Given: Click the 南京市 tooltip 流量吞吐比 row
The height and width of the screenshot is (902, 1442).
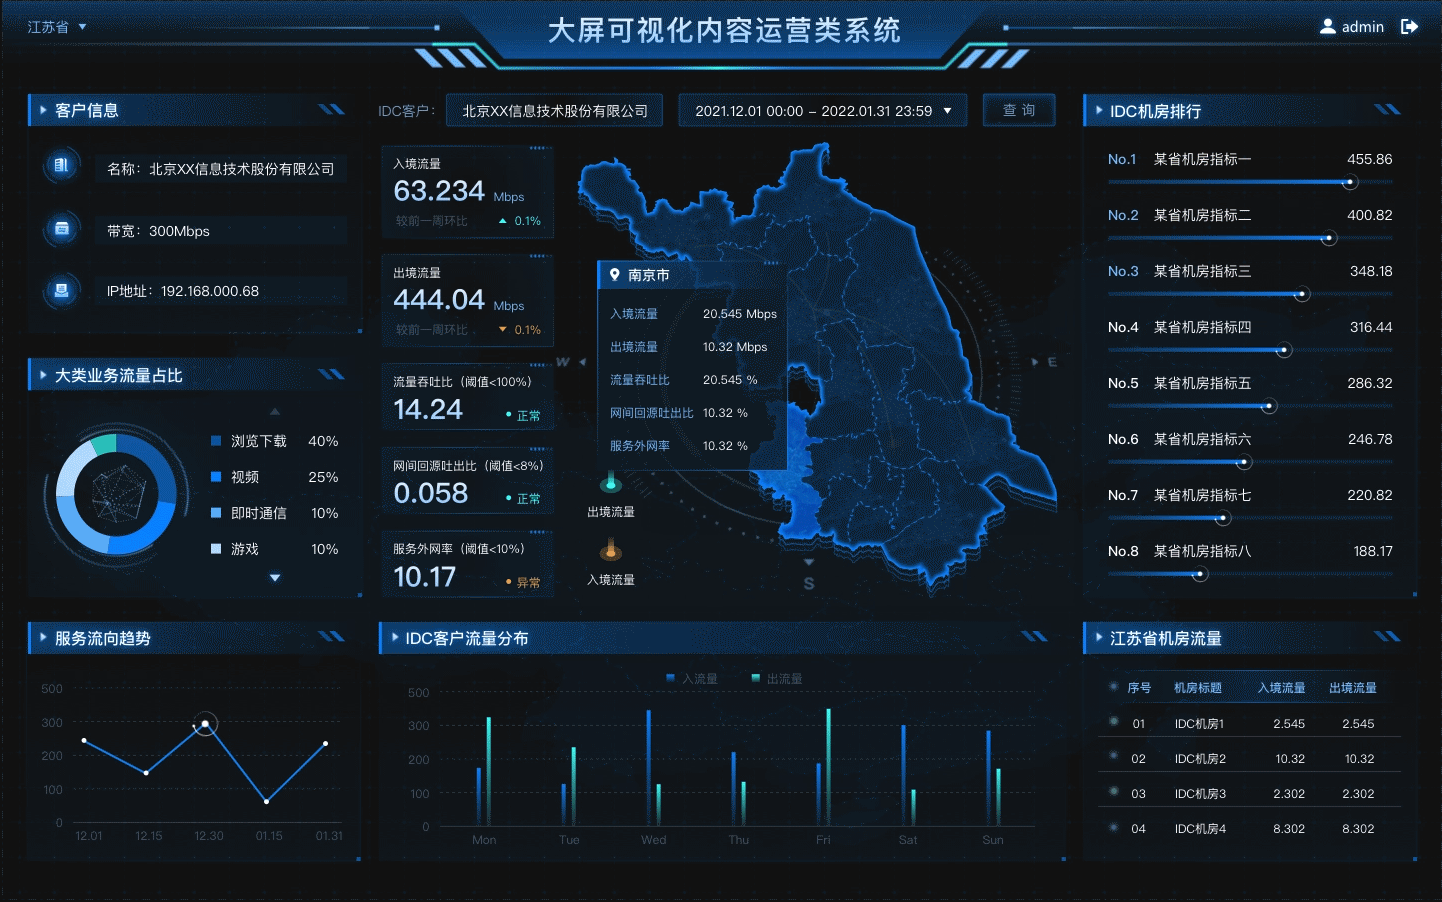Looking at the screenshot, I should [692, 380].
